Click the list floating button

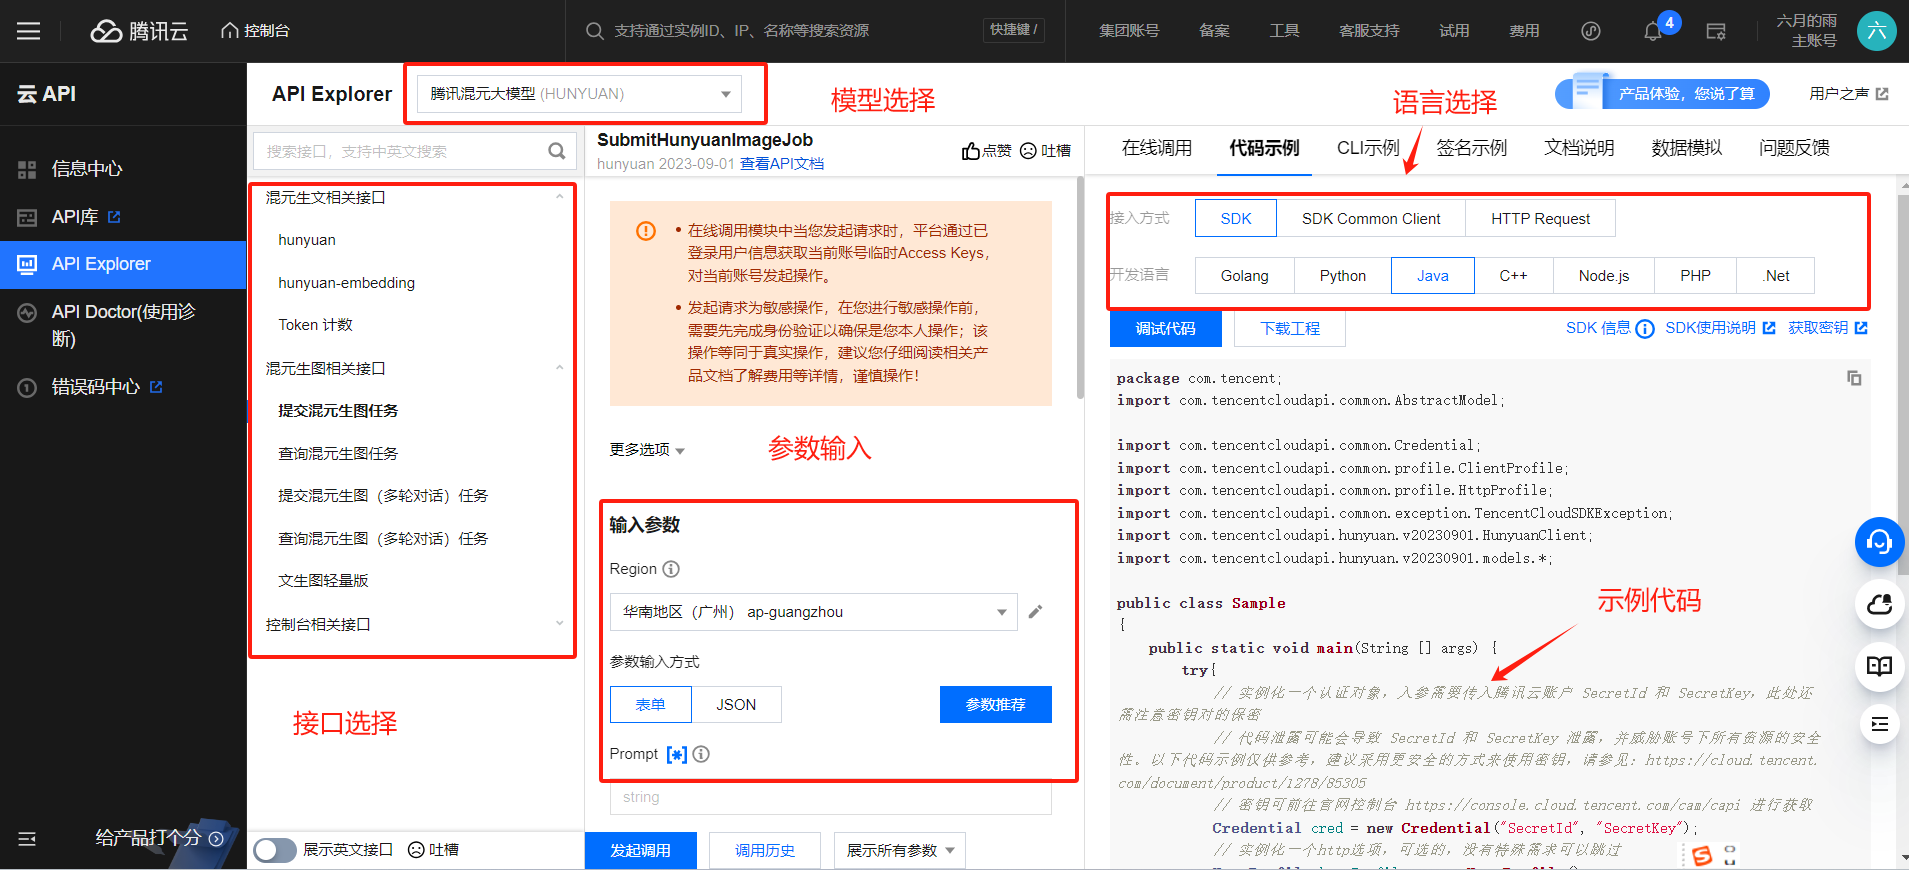[x=1879, y=724]
